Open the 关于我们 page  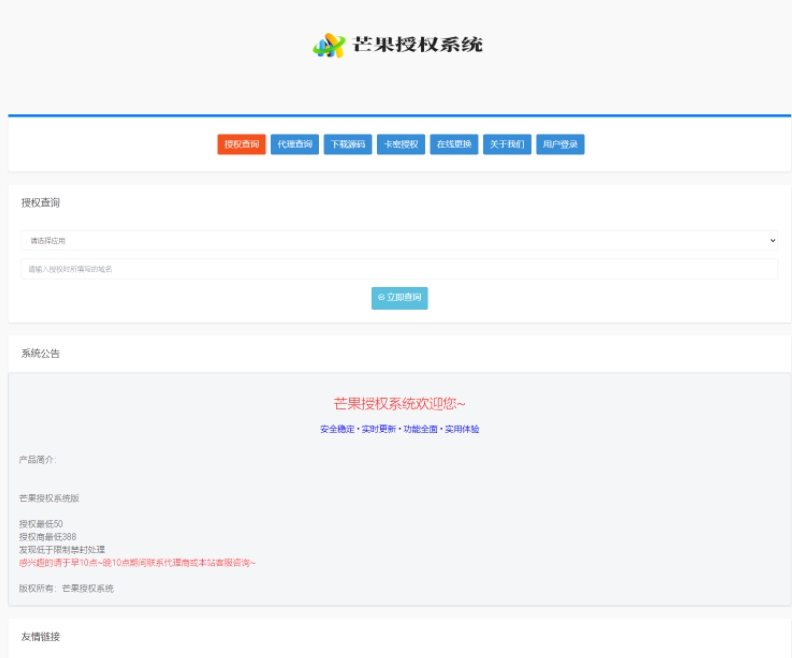pos(507,144)
